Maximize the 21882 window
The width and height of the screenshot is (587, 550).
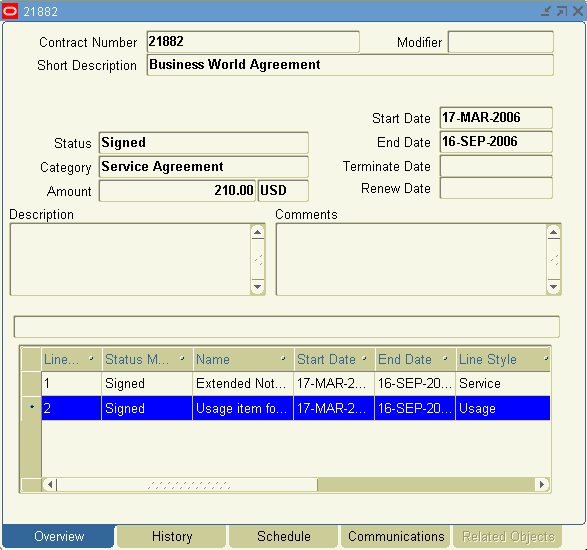pos(562,11)
